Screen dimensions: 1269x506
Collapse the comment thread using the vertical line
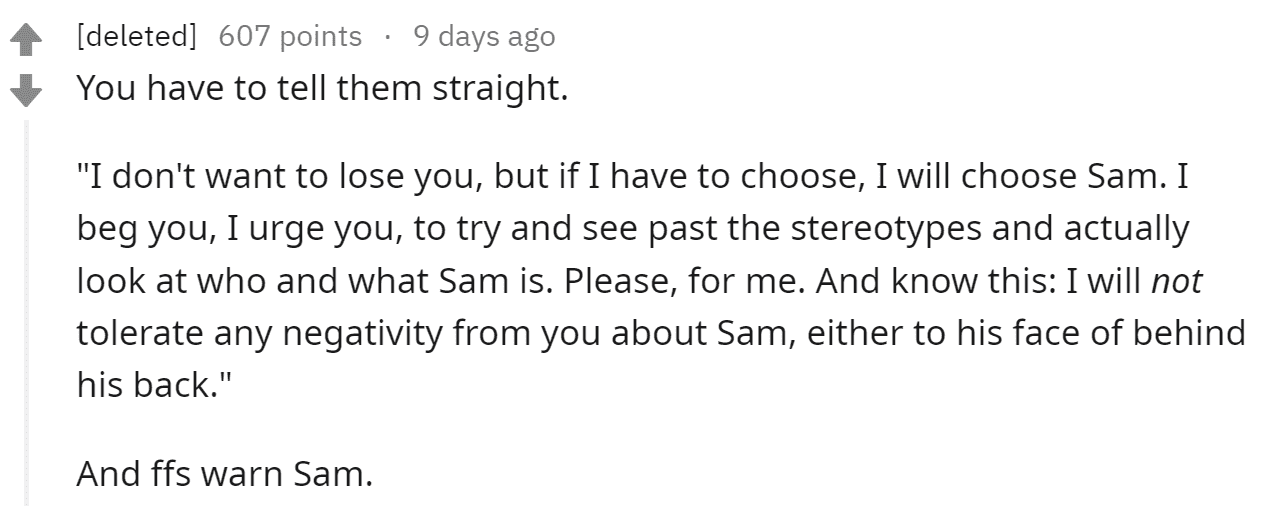point(28,310)
